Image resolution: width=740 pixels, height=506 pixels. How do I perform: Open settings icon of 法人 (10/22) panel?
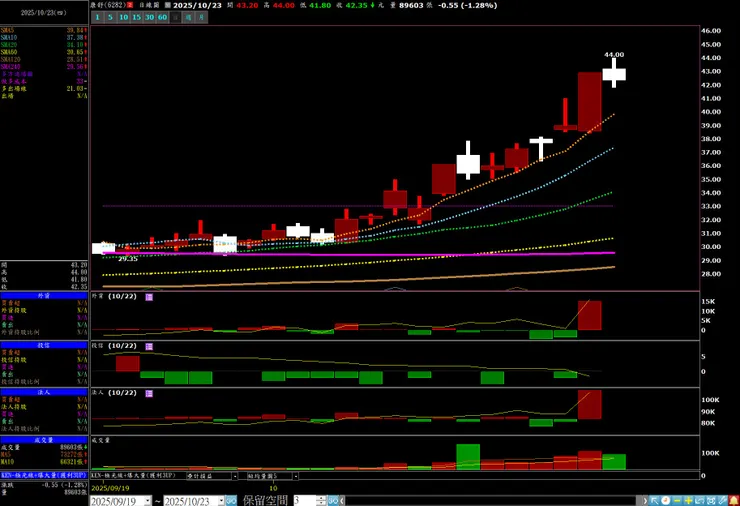[x=149, y=393]
